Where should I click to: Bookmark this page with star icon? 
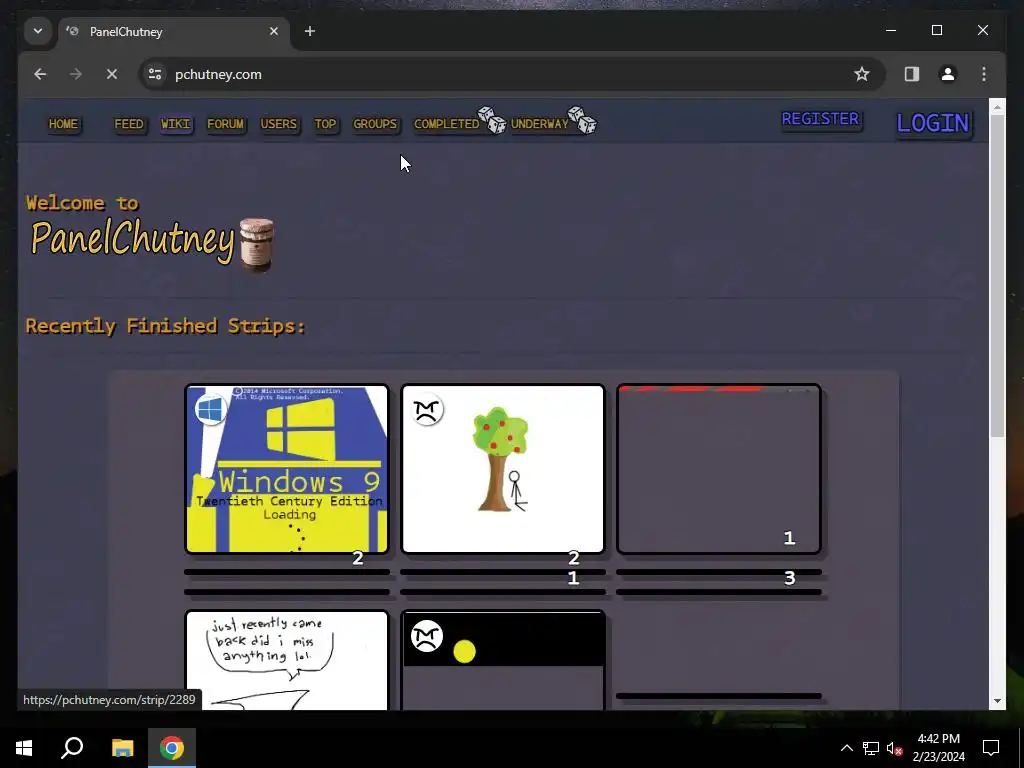[x=861, y=74]
